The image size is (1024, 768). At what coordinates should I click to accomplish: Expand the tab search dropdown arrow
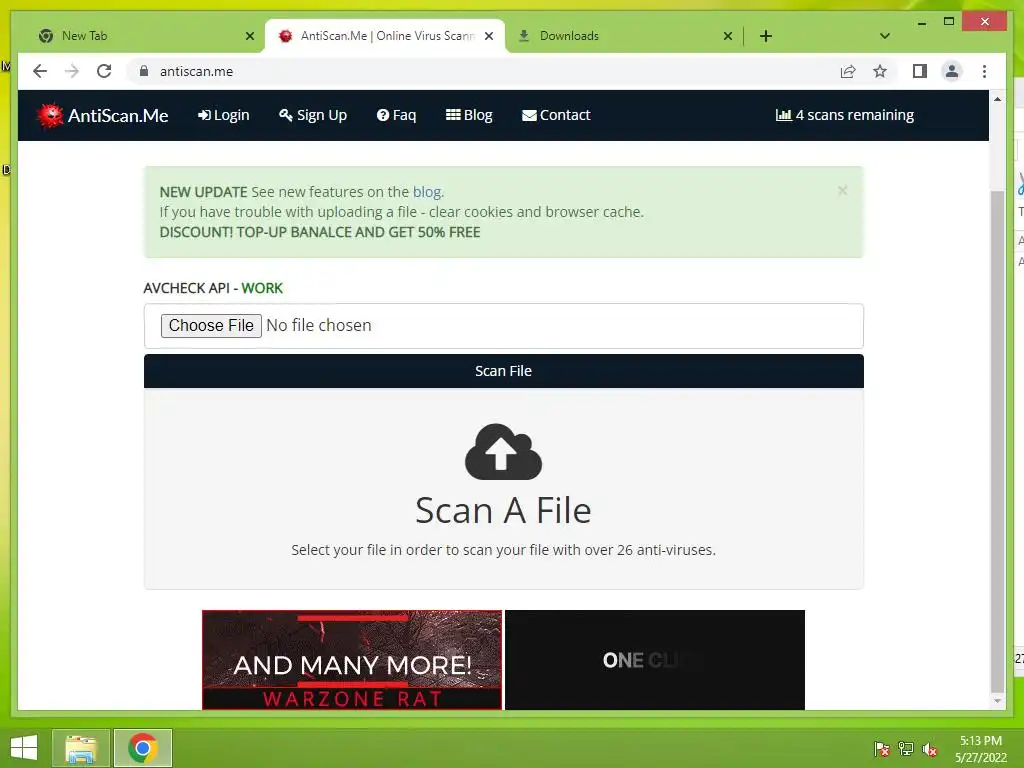885,36
